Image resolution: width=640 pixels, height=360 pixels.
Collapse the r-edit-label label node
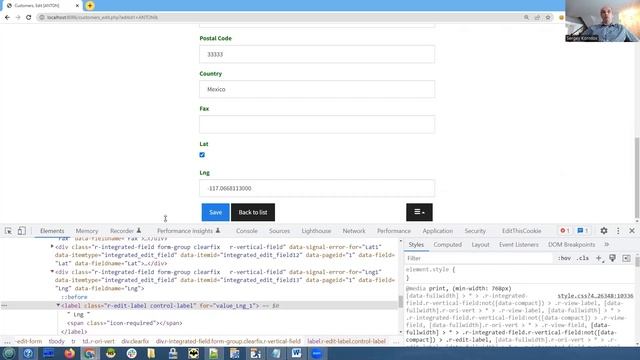(58, 305)
